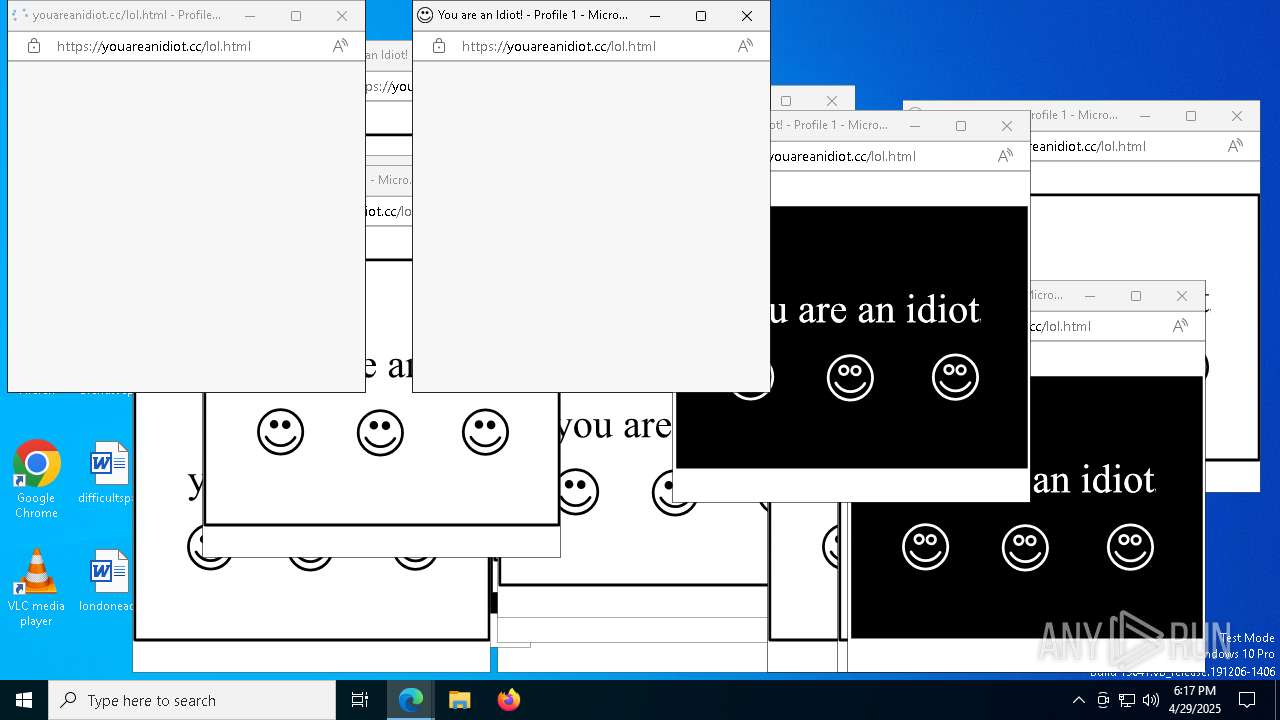Viewport: 1280px width, 720px height.
Task: Maximize the loading youareanidiot.cc/lol.html window
Action: coord(296,16)
